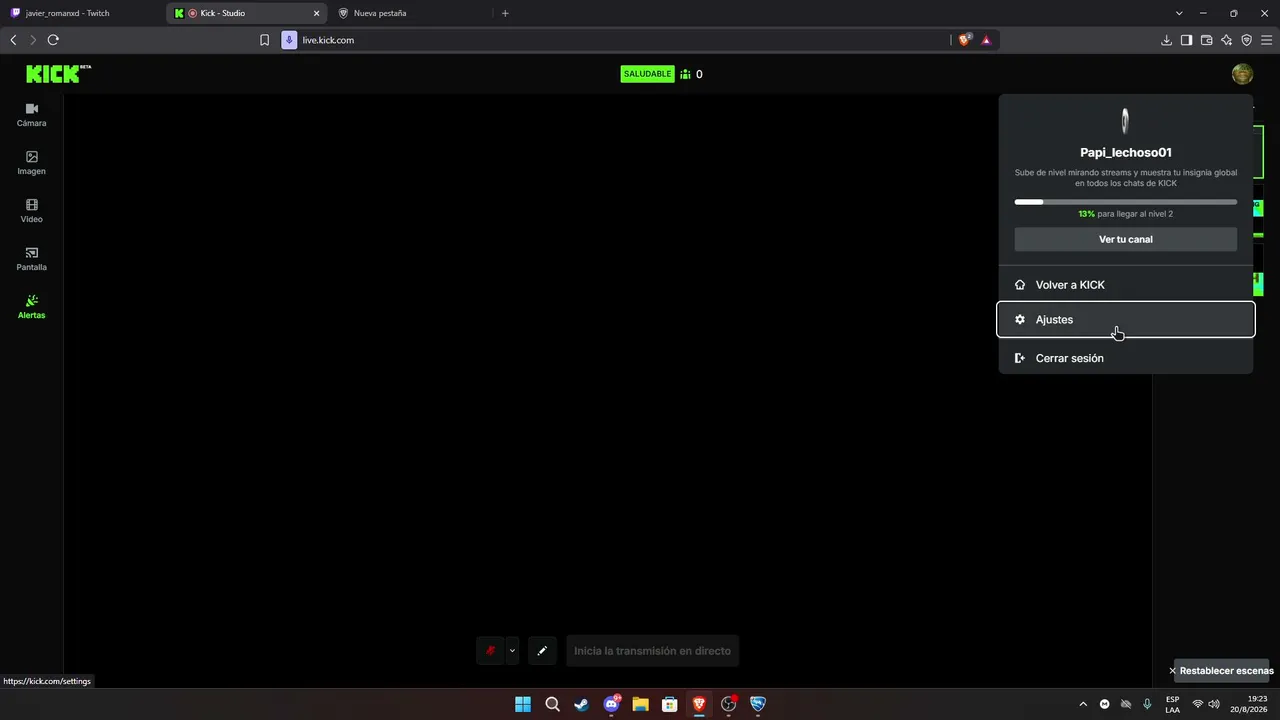Close the Kick - Studio tab

317,13
